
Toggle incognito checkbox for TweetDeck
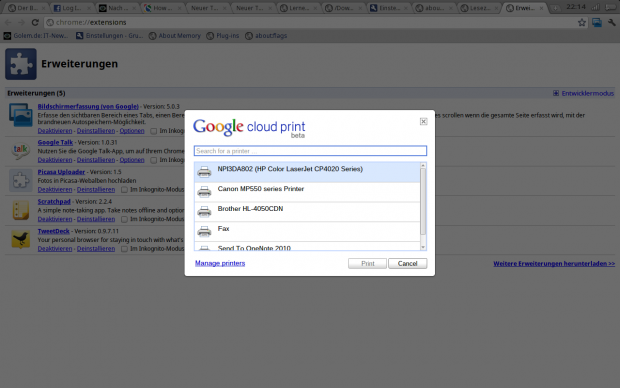pos(124,249)
